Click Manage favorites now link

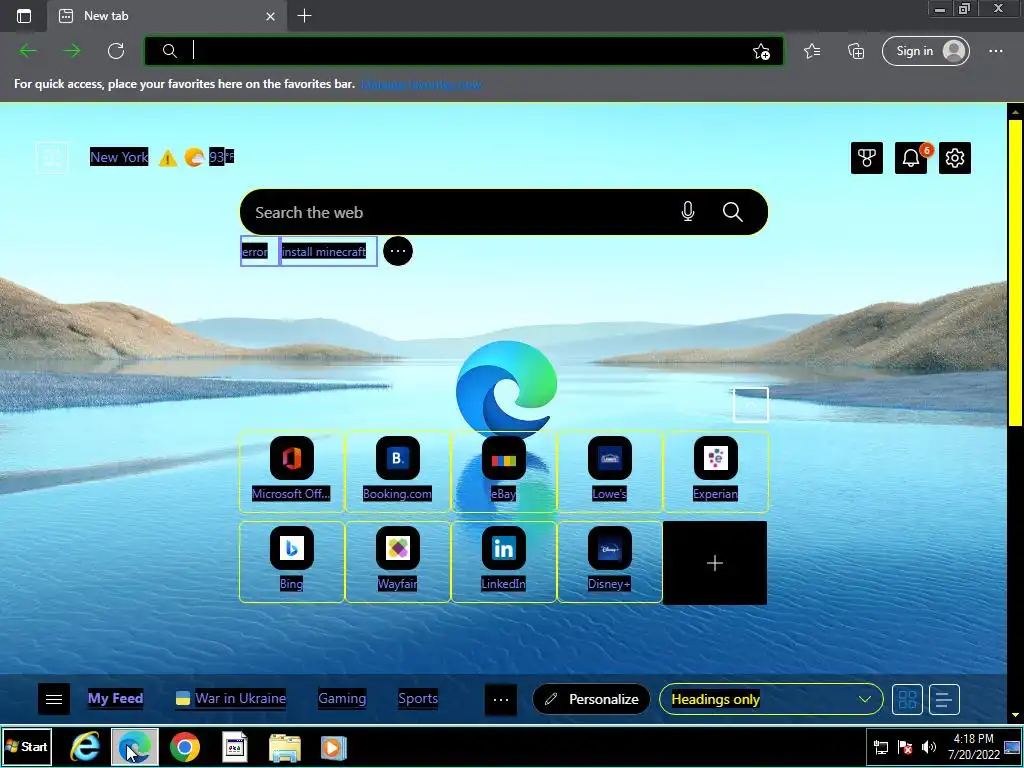click(421, 84)
